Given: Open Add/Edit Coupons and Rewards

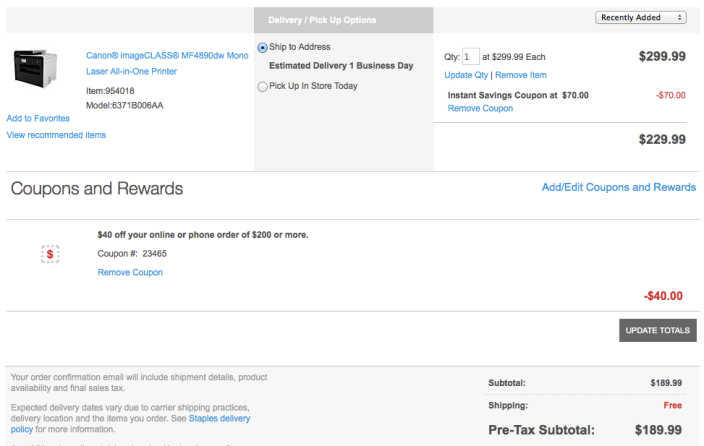Looking at the screenshot, I should pyautogui.click(x=618, y=187).
